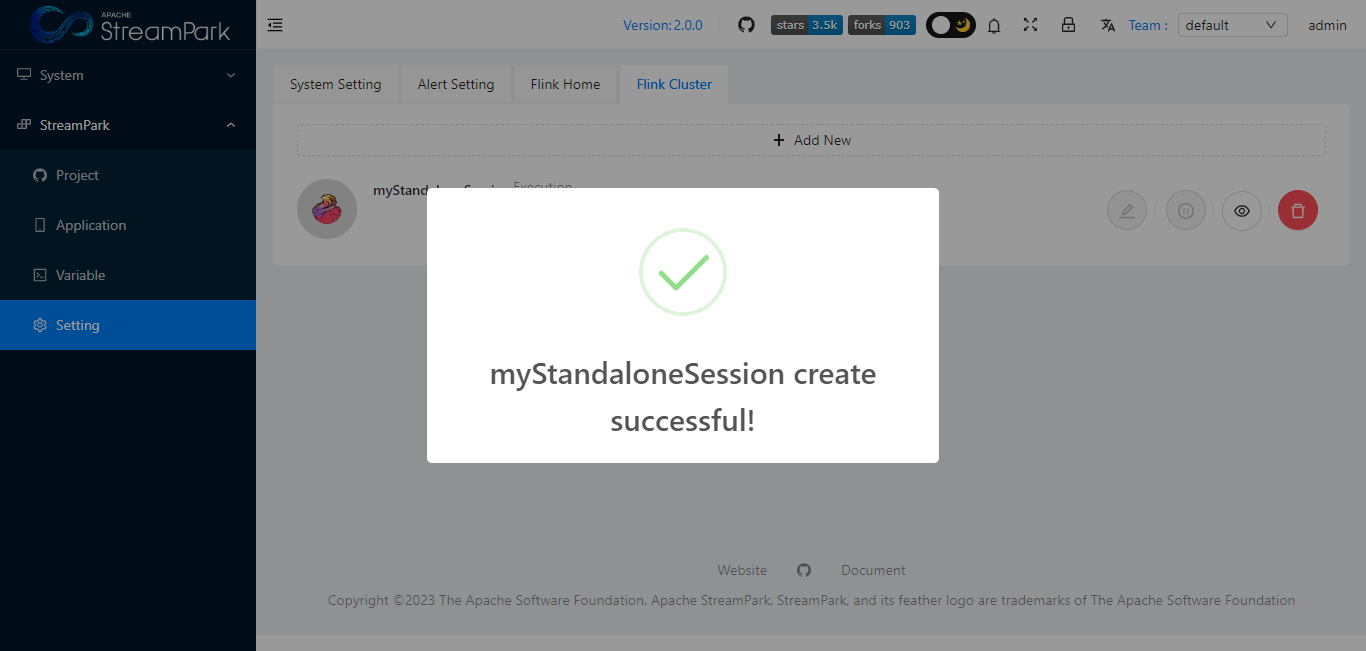Open the language translation icon

click(1107, 25)
